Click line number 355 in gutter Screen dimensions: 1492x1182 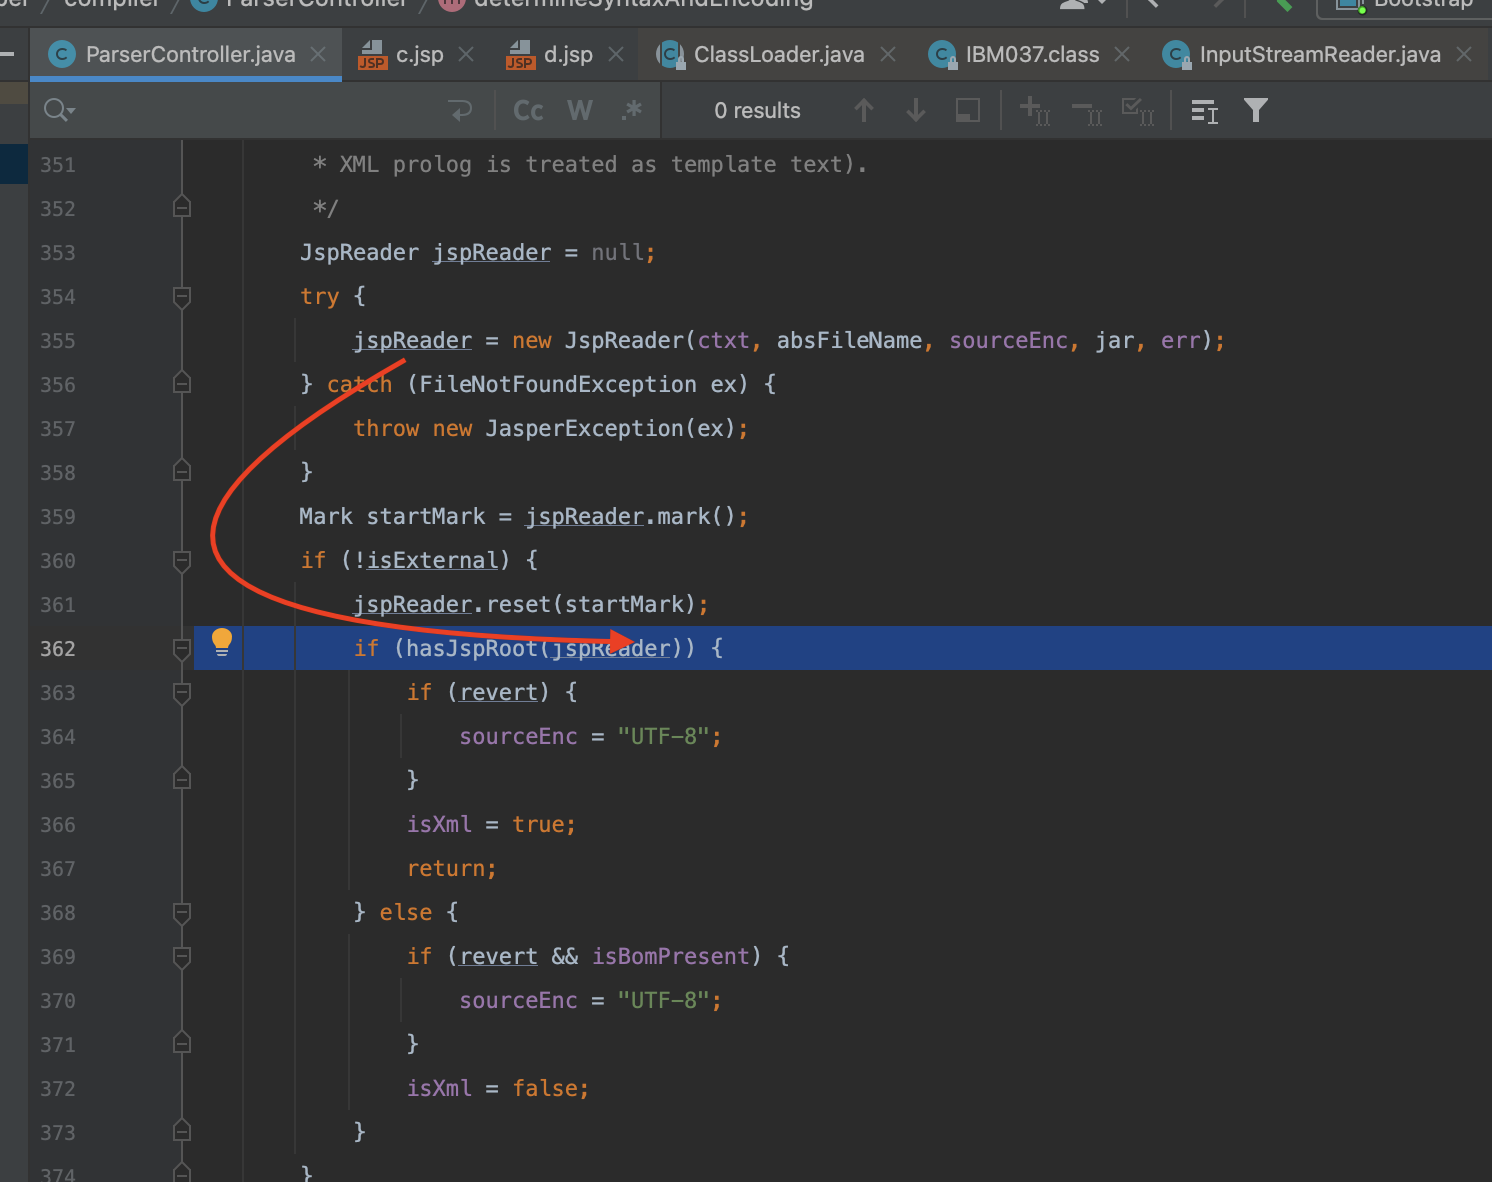coord(58,341)
